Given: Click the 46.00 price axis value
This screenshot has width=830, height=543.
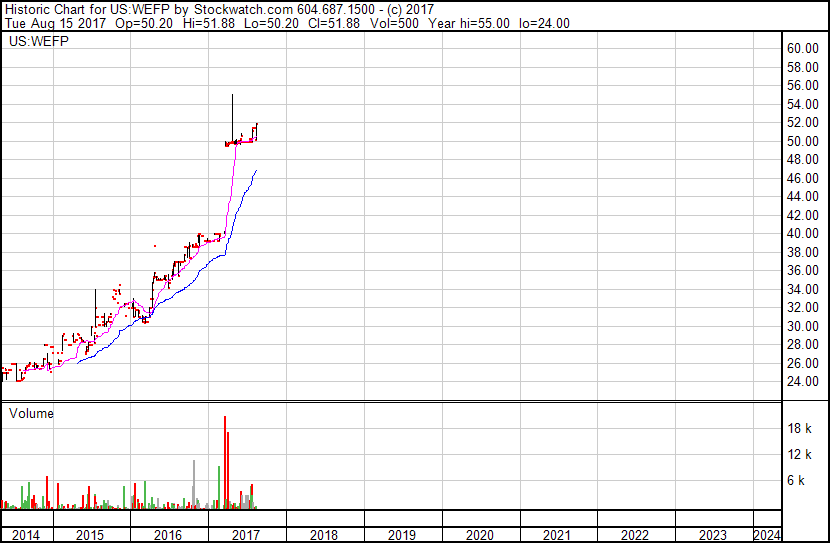Looking at the screenshot, I should click(x=802, y=178).
